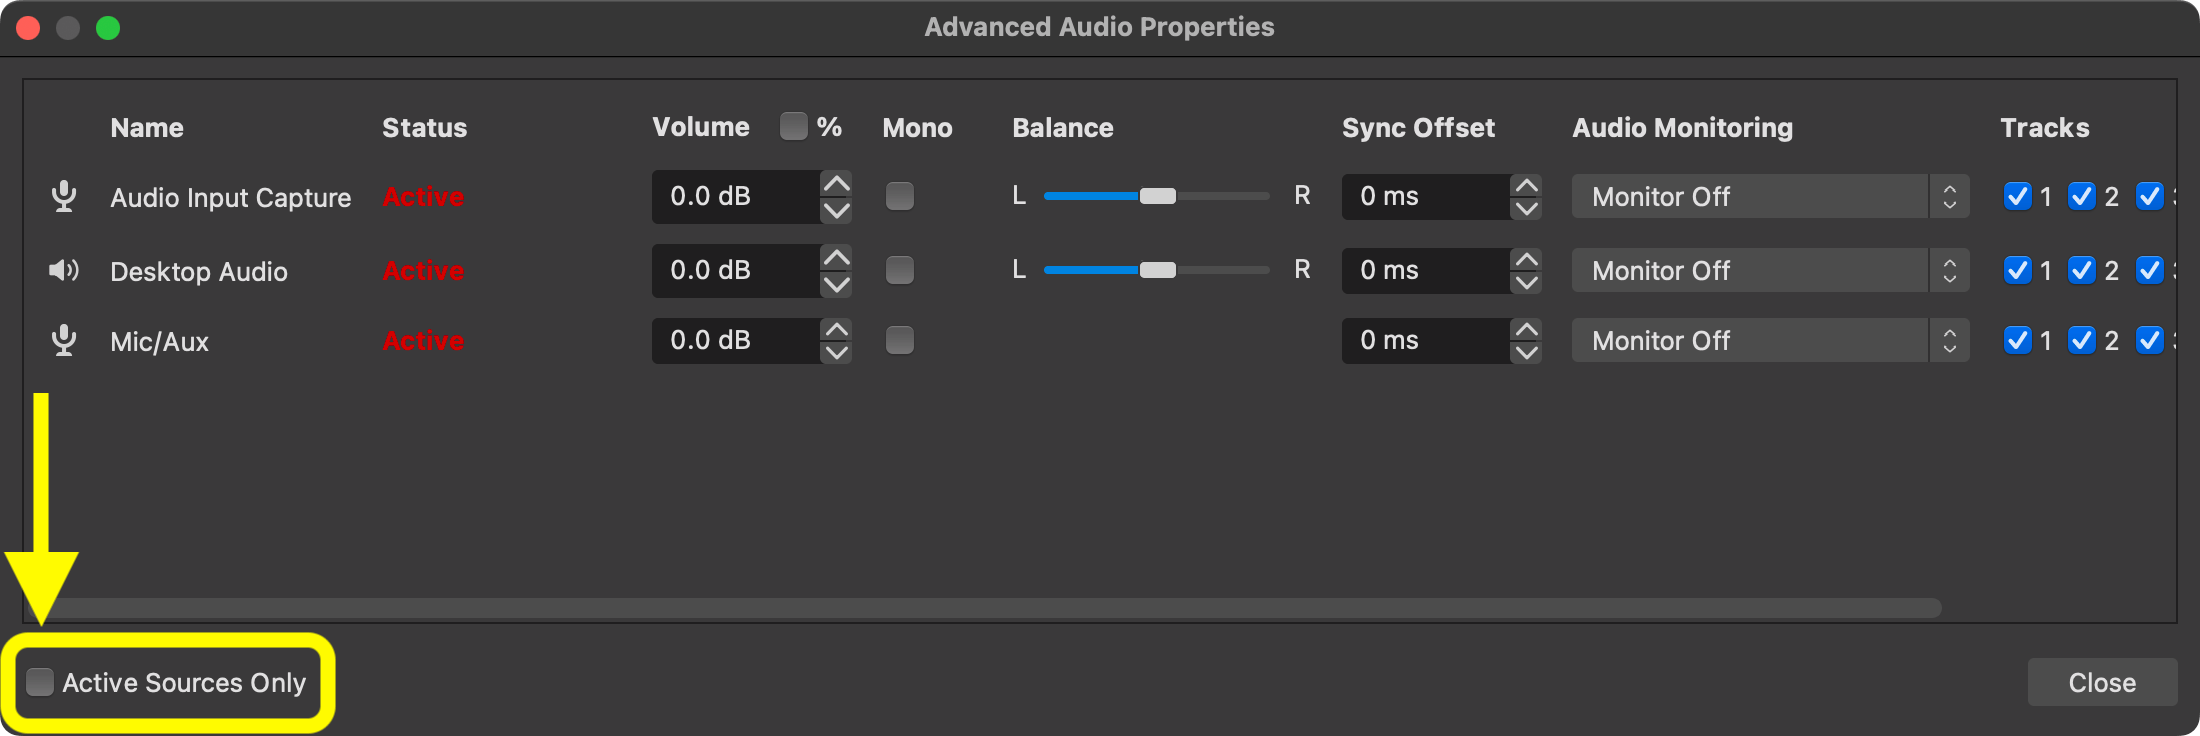Decrease sync offset of Mic/Aux
The width and height of the screenshot is (2200, 736).
coord(1526,353)
